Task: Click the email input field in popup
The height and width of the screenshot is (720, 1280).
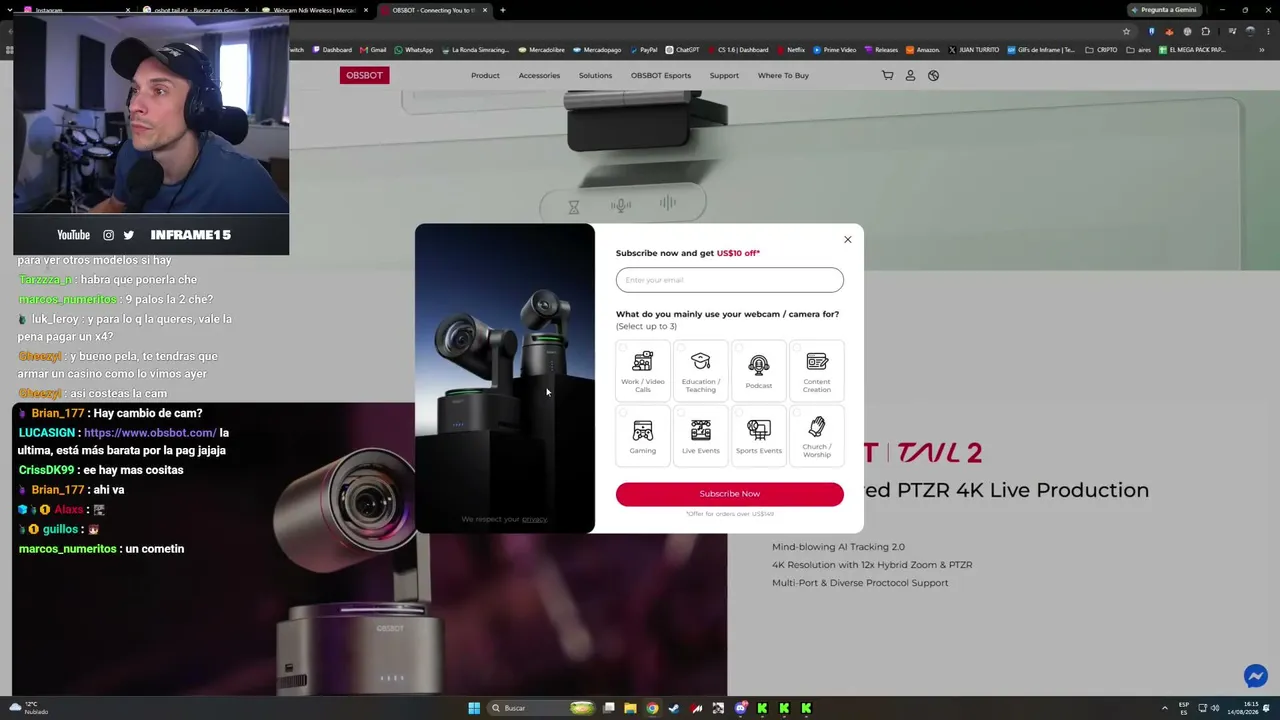Action: [x=730, y=280]
